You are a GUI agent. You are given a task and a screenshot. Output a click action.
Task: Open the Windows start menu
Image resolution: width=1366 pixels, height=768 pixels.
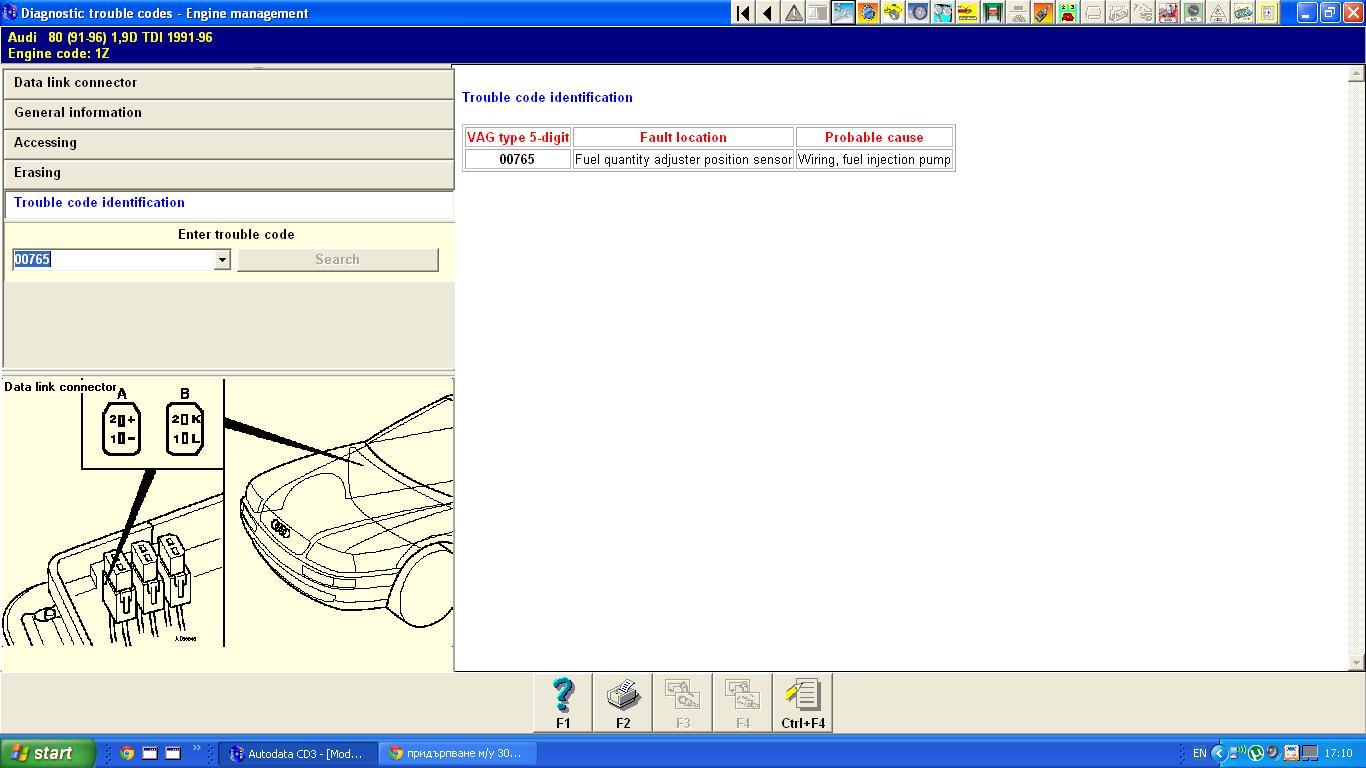coord(47,753)
